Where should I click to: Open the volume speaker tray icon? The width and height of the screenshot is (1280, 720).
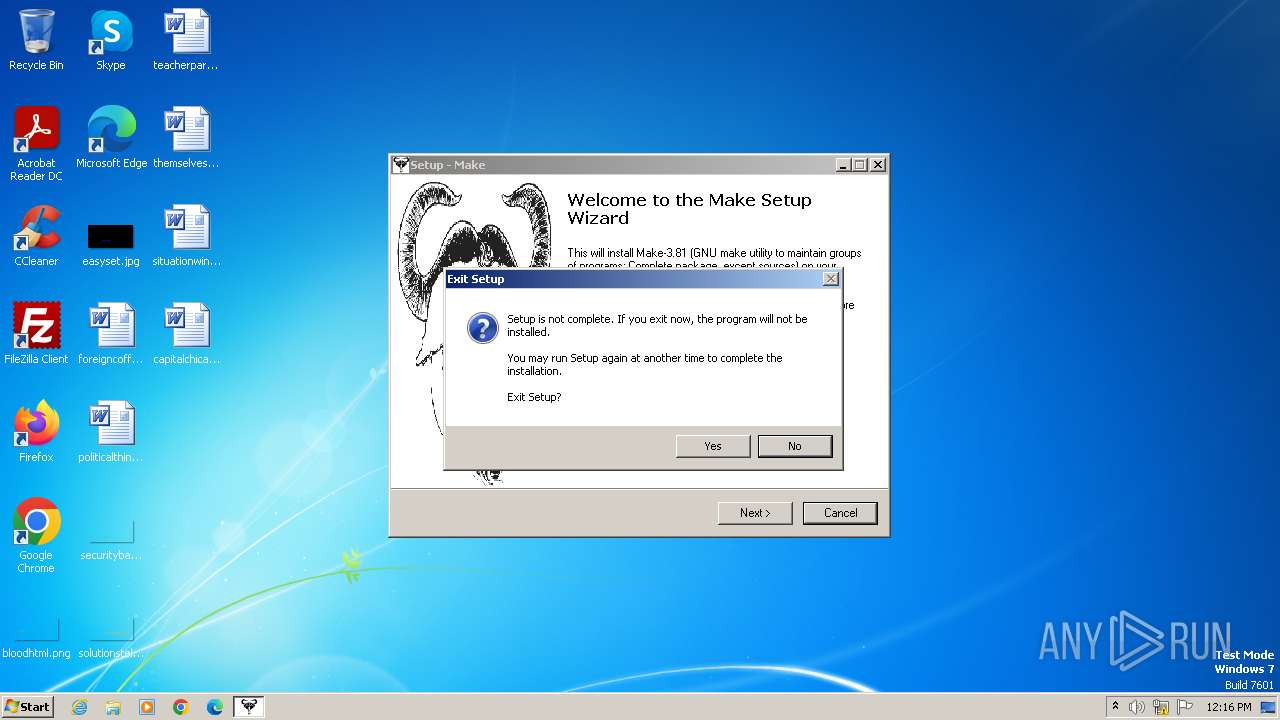click(1137, 707)
